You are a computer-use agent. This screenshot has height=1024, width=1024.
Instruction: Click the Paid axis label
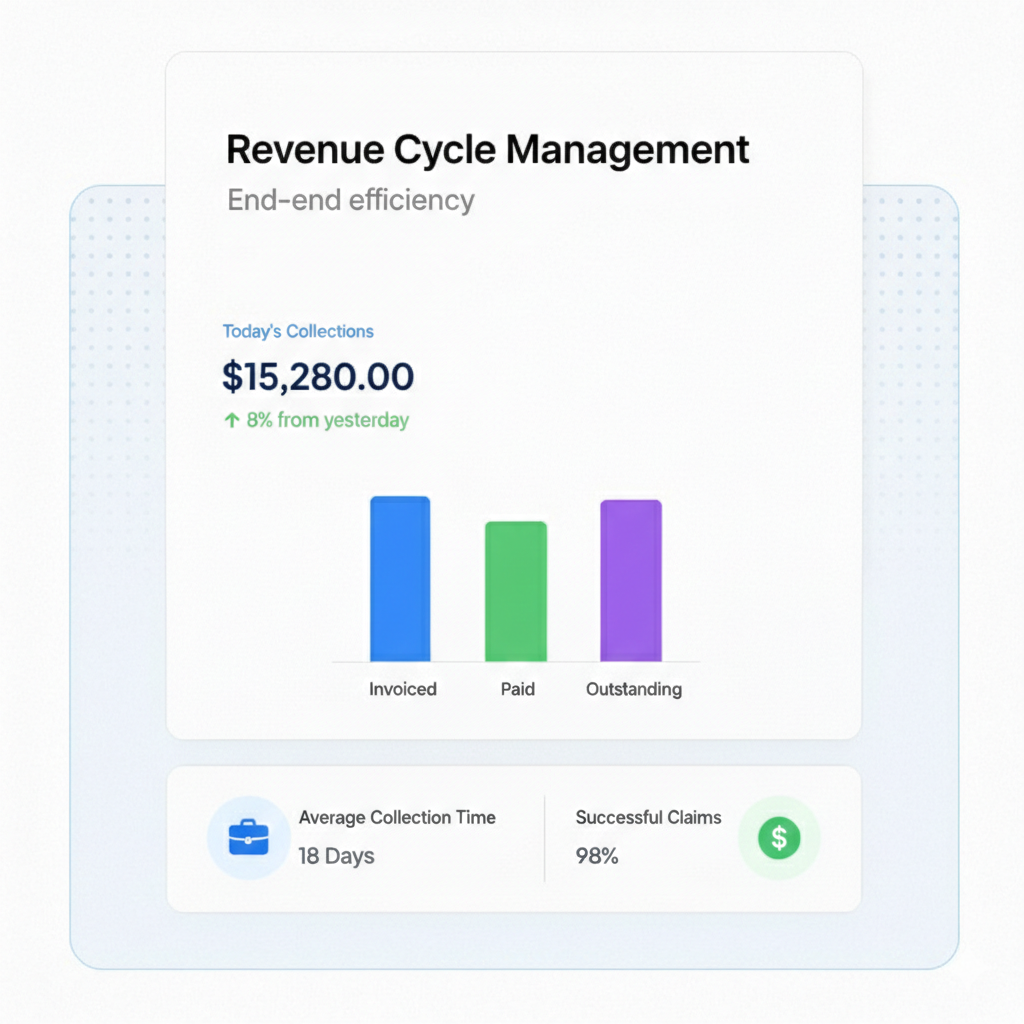click(518, 689)
